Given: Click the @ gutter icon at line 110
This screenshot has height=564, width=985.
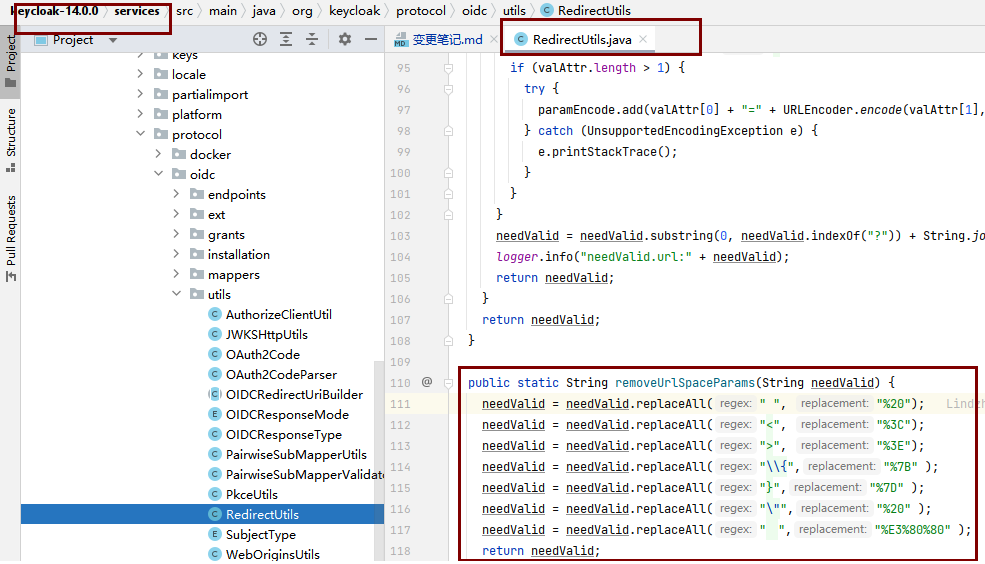Looking at the screenshot, I should click(427, 382).
